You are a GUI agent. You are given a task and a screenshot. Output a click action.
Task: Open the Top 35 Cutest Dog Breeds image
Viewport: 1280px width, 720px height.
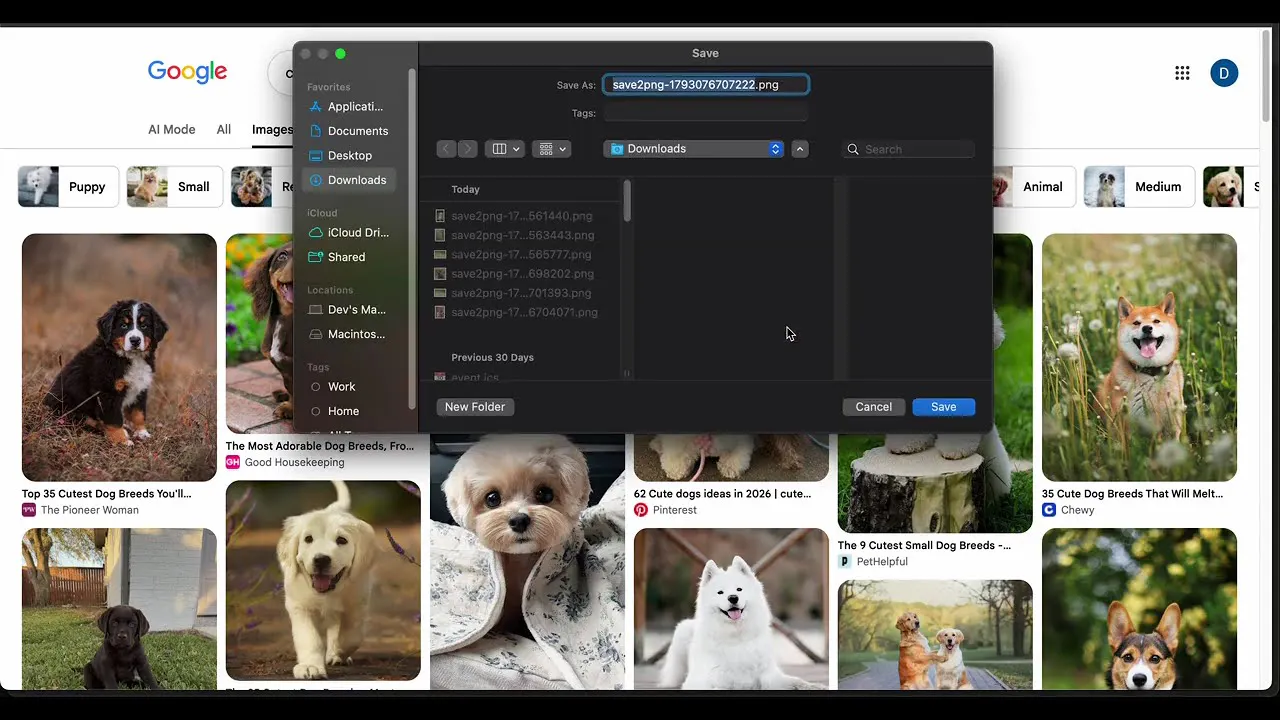tap(119, 357)
